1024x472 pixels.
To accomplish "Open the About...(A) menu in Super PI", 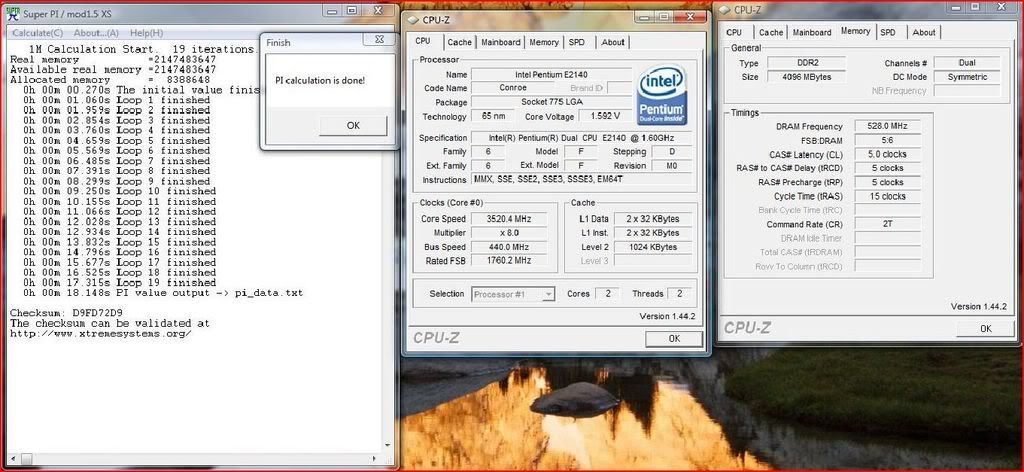I will tap(96, 33).
